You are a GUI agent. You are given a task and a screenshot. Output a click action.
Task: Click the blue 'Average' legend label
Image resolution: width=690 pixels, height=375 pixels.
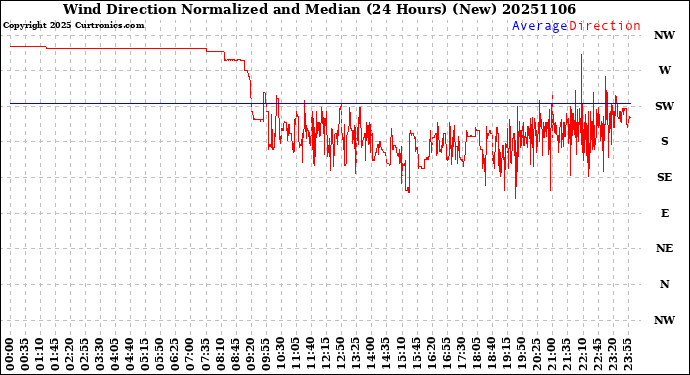click(x=540, y=26)
